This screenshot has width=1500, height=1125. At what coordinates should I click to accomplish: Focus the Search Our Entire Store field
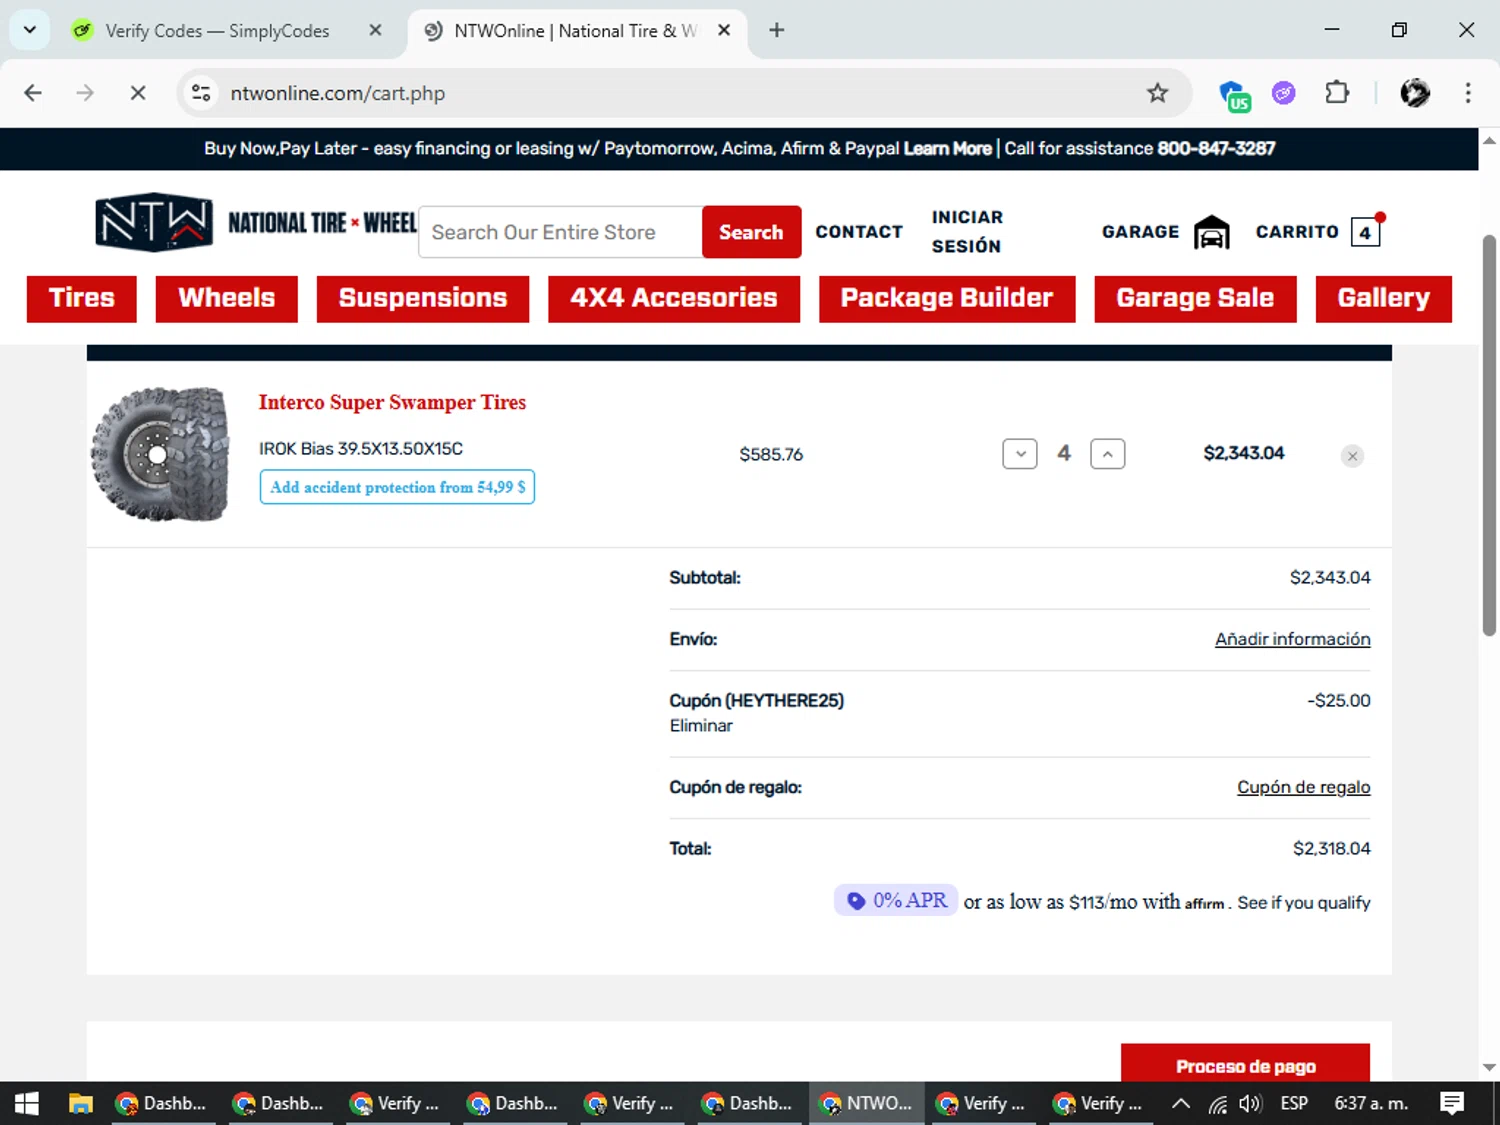560,232
